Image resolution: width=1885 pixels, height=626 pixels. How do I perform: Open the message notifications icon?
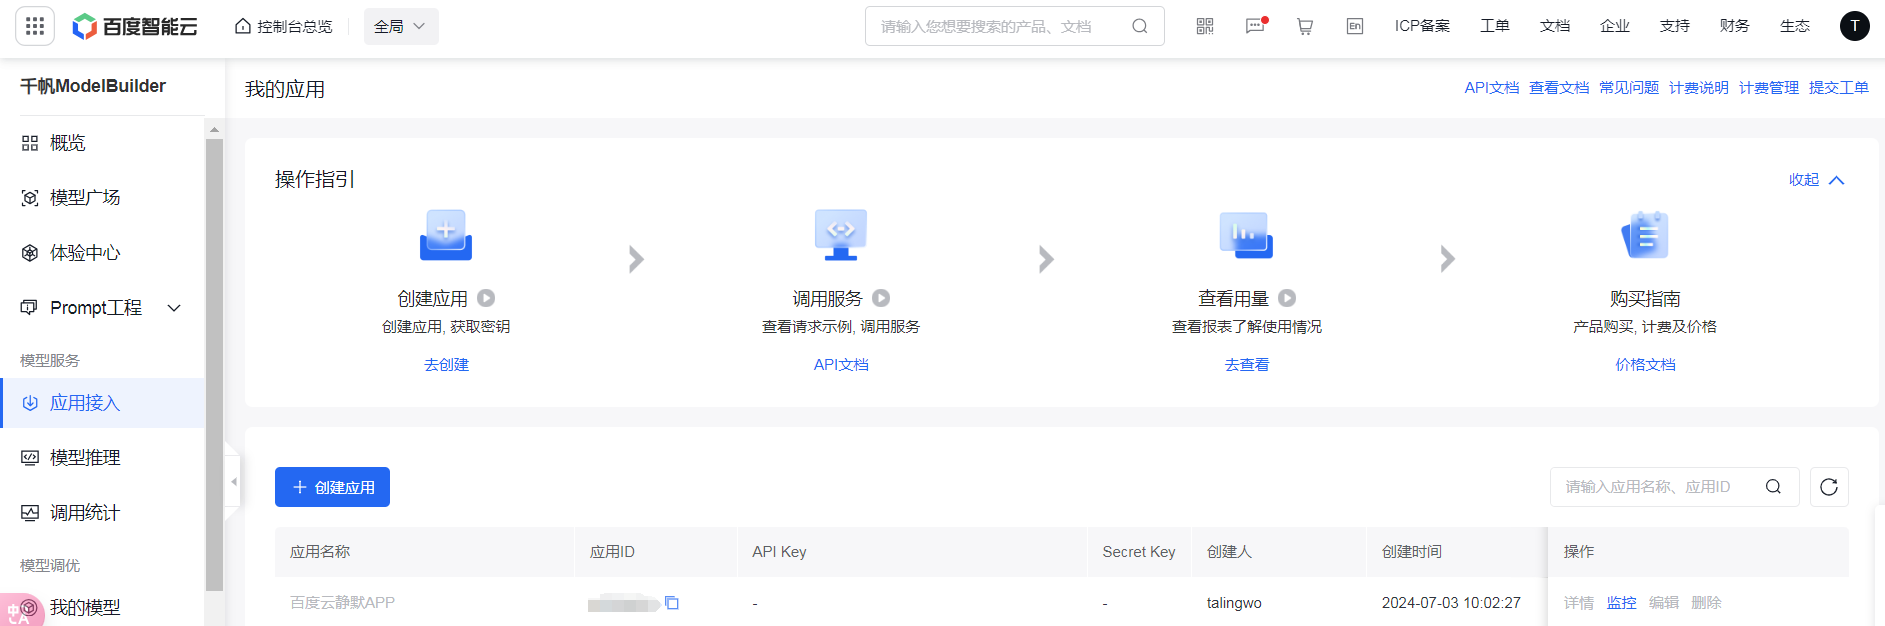1255,26
